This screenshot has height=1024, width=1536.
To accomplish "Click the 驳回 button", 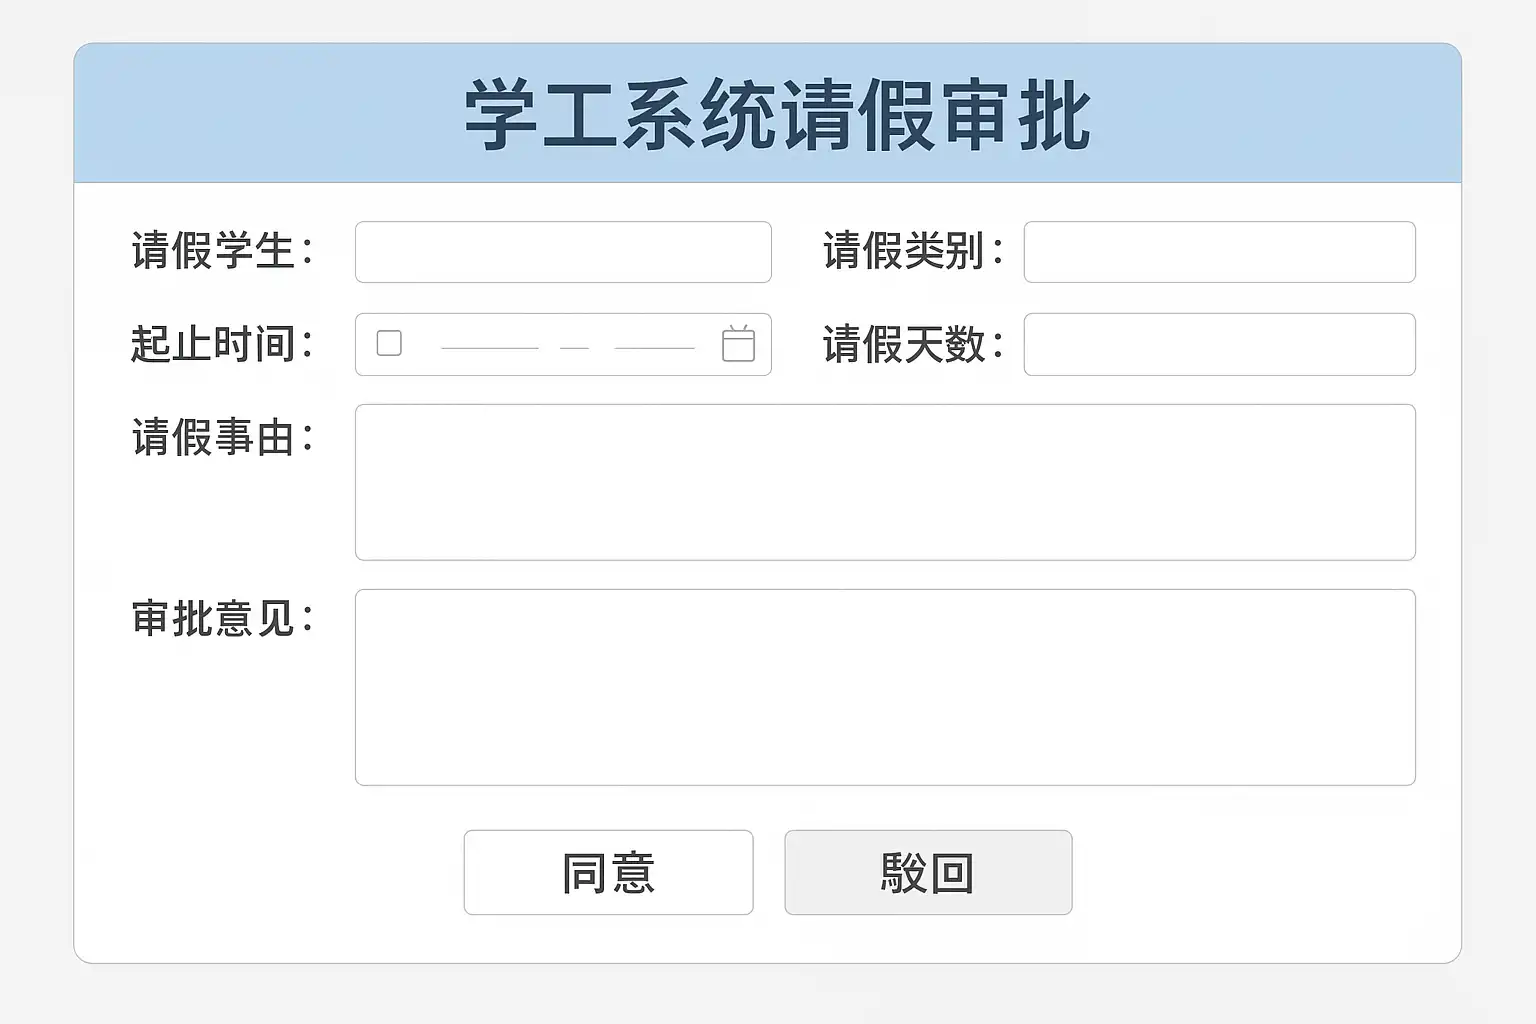I will [928, 872].
